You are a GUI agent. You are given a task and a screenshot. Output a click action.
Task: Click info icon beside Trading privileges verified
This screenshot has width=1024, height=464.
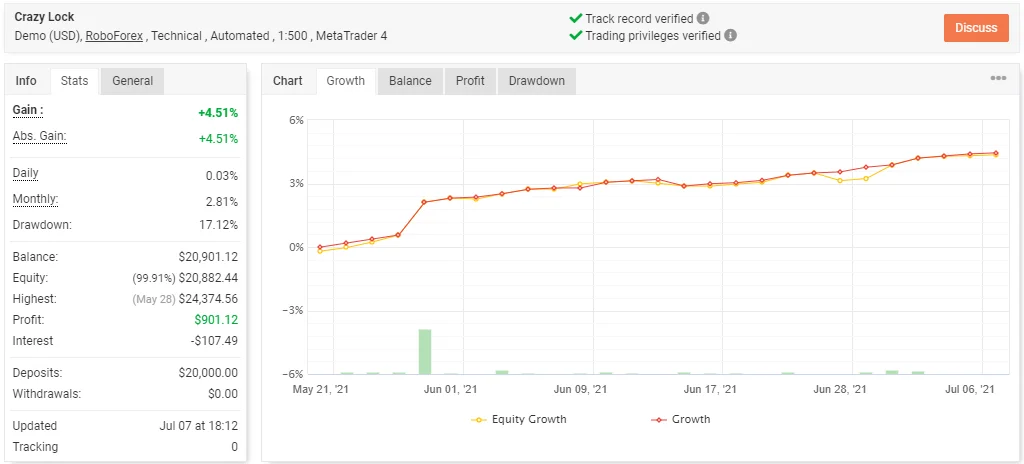tap(731, 35)
